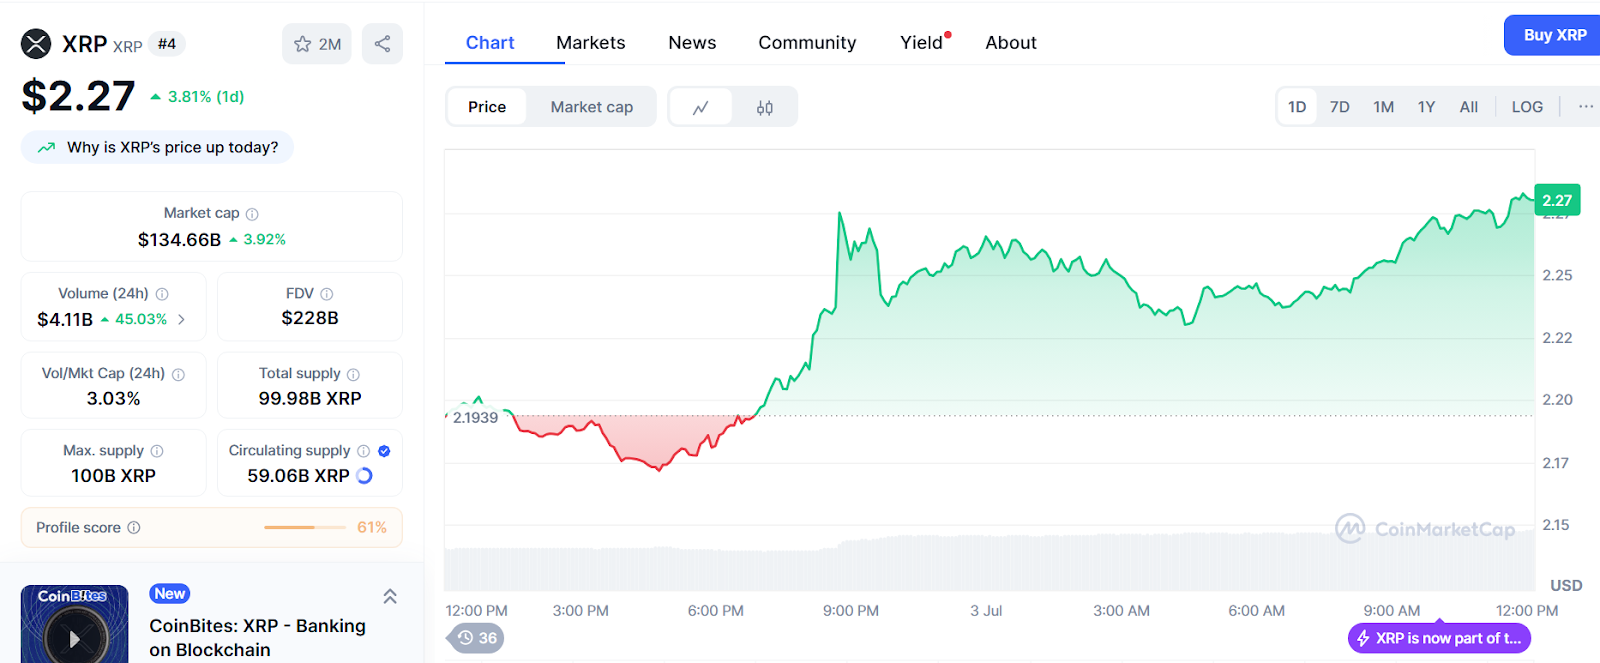Click the Buy XRP button

pyautogui.click(x=1553, y=35)
